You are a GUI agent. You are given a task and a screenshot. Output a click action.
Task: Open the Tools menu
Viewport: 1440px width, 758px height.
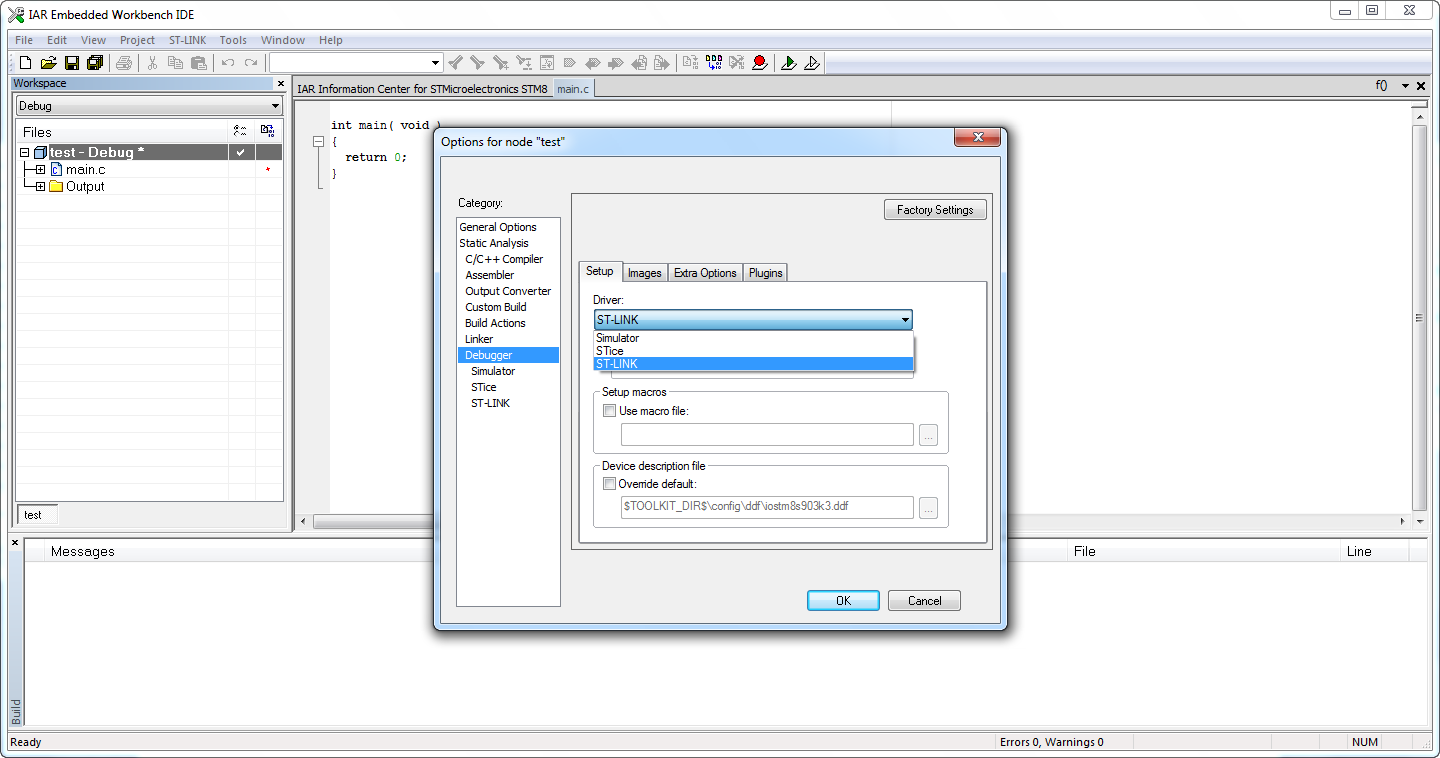pos(233,40)
